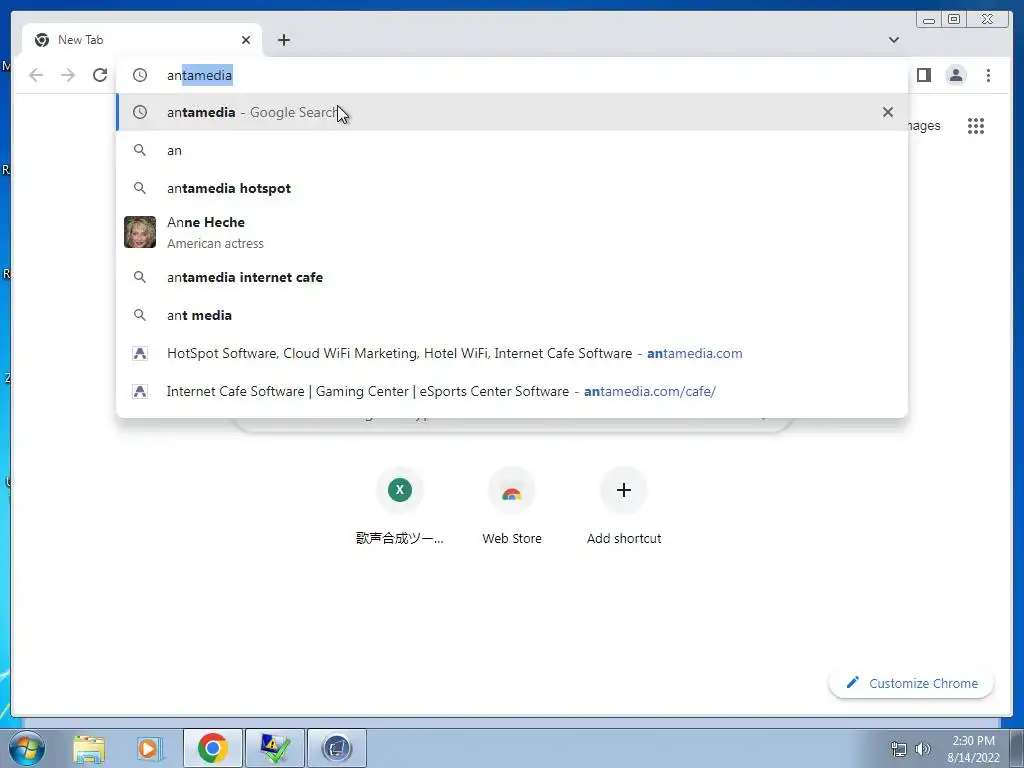The image size is (1024, 768).
Task: Click the New Tab tab title
Action: (80, 40)
